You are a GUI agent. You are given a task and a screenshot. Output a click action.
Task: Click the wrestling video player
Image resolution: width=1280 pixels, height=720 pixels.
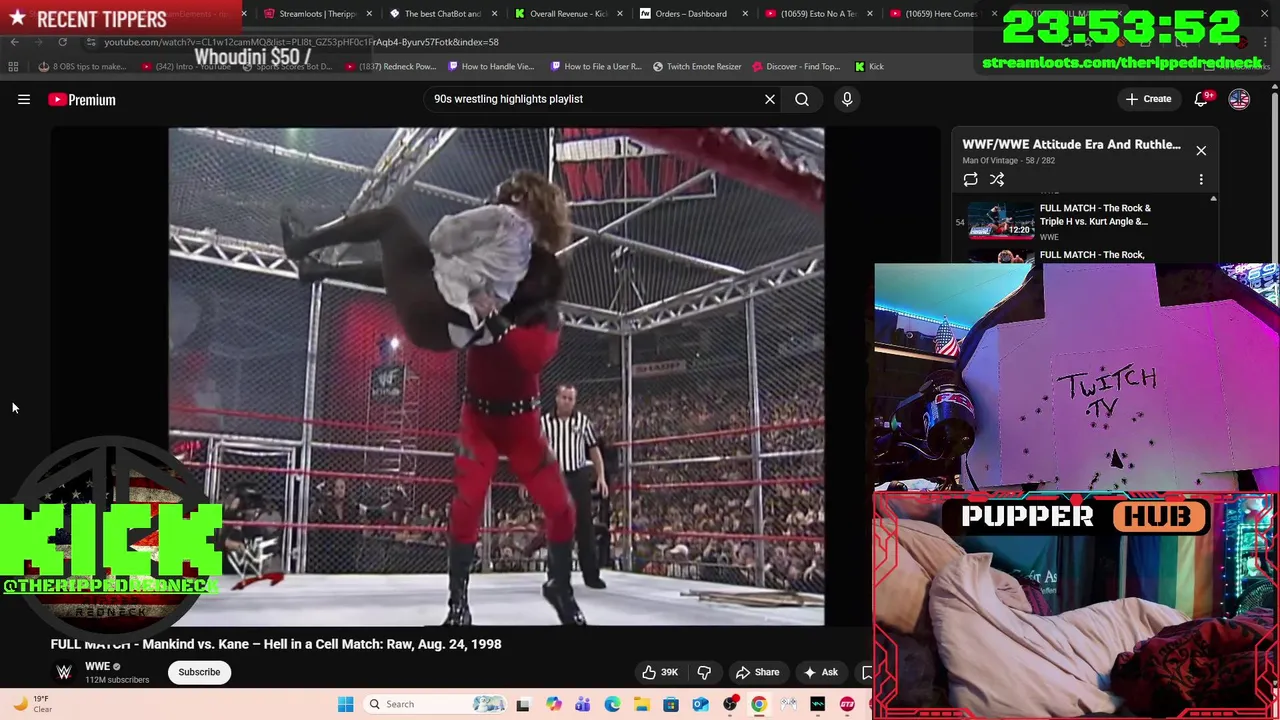coord(496,376)
